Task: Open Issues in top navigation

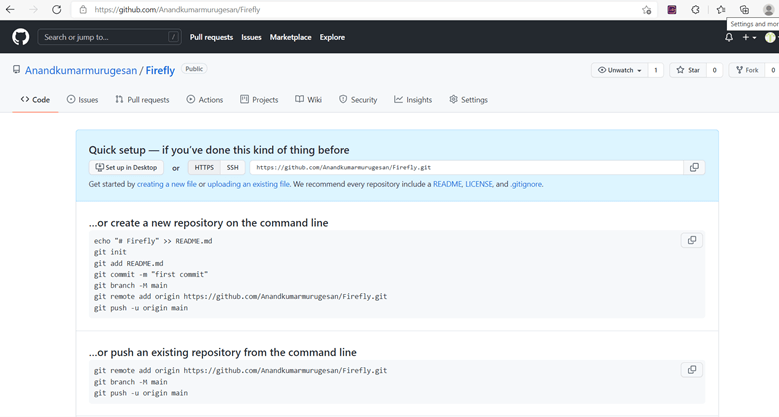Action: coord(251,37)
